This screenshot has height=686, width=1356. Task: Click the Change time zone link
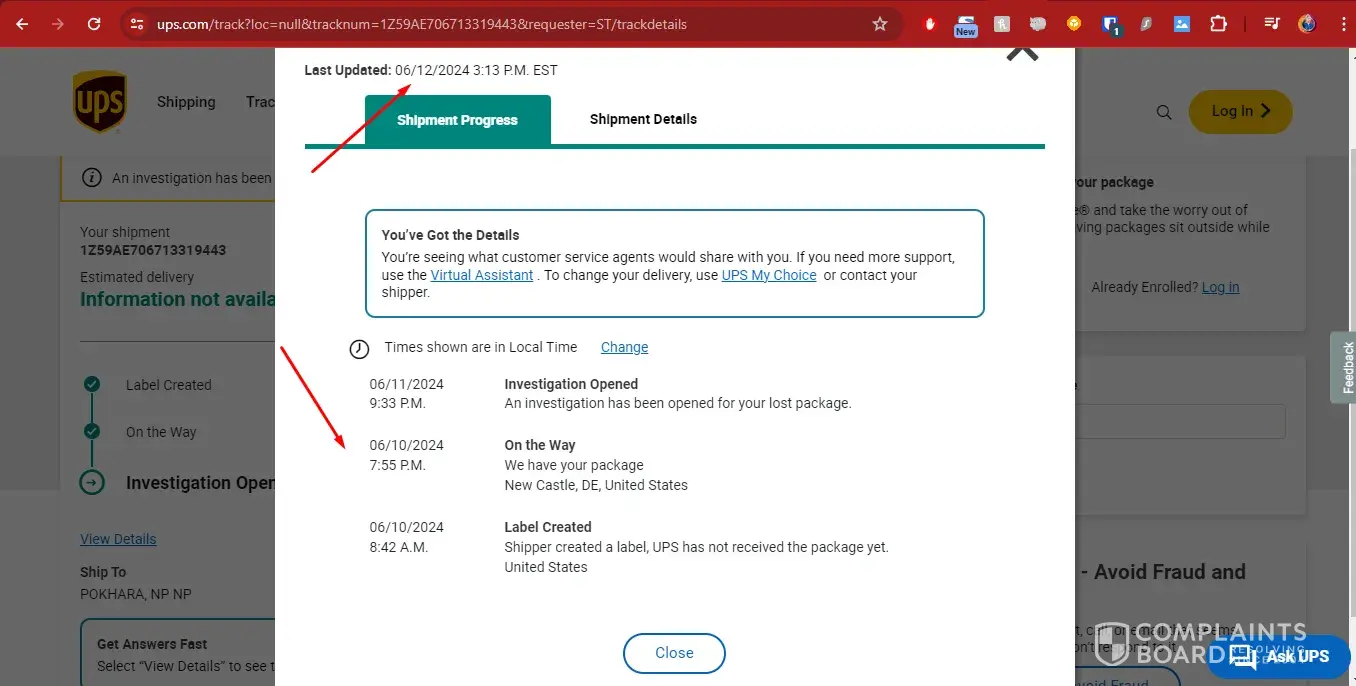click(624, 347)
